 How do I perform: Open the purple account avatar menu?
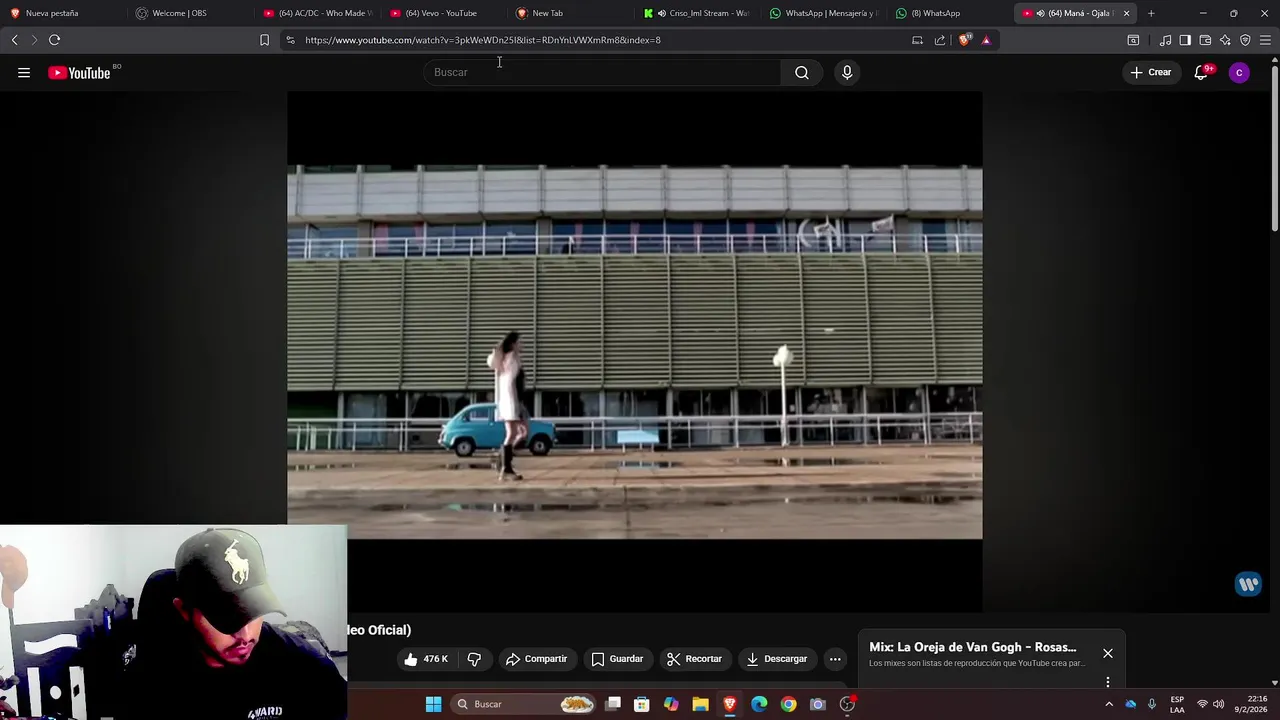[1239, 72]
